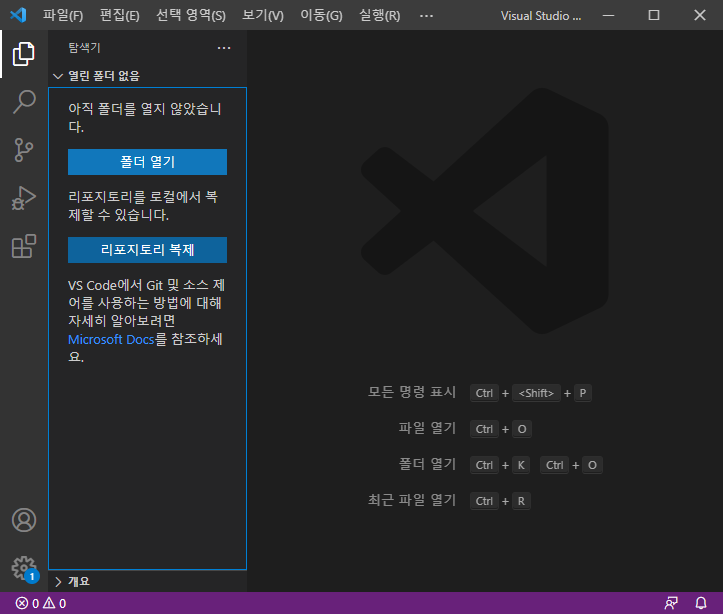Open the Explorer view in activity bar
Viewport: 723px width, 614px height.
point(24,54)
